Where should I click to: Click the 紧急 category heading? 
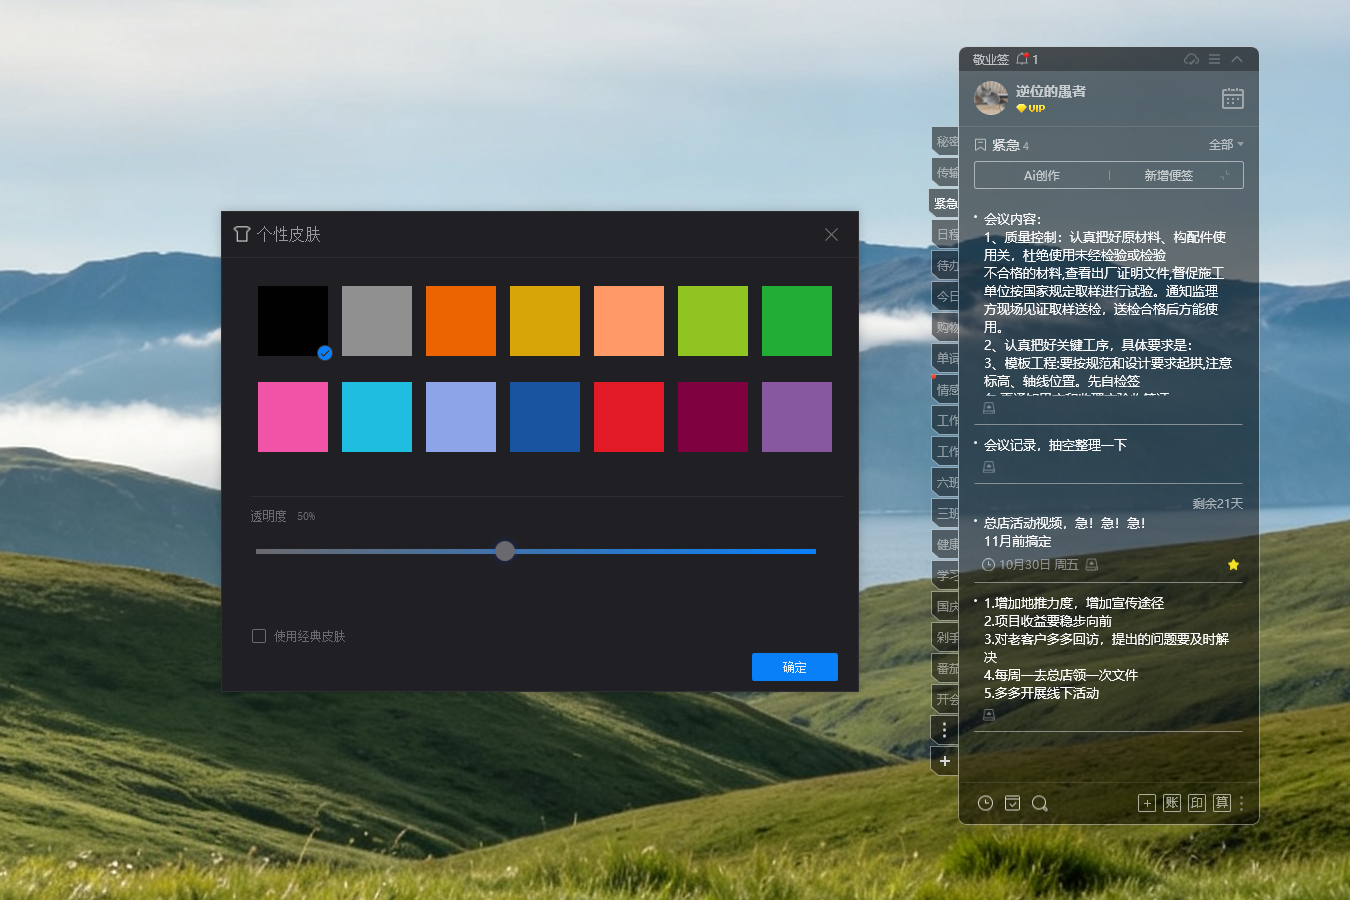[x=1005, y=145]
